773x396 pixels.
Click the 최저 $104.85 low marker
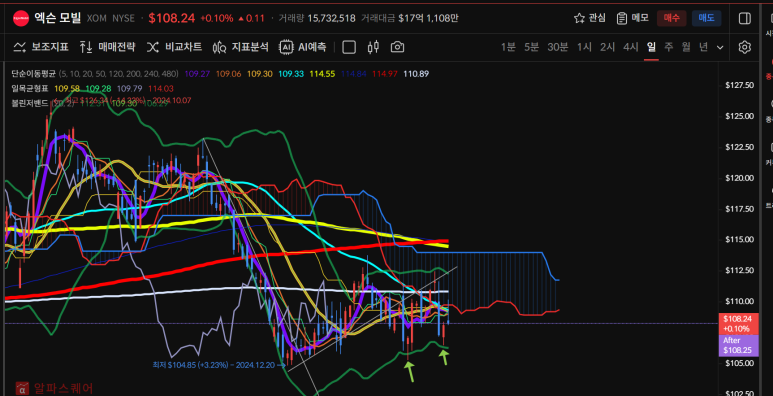pyautogui.click(x=219, y=365)
